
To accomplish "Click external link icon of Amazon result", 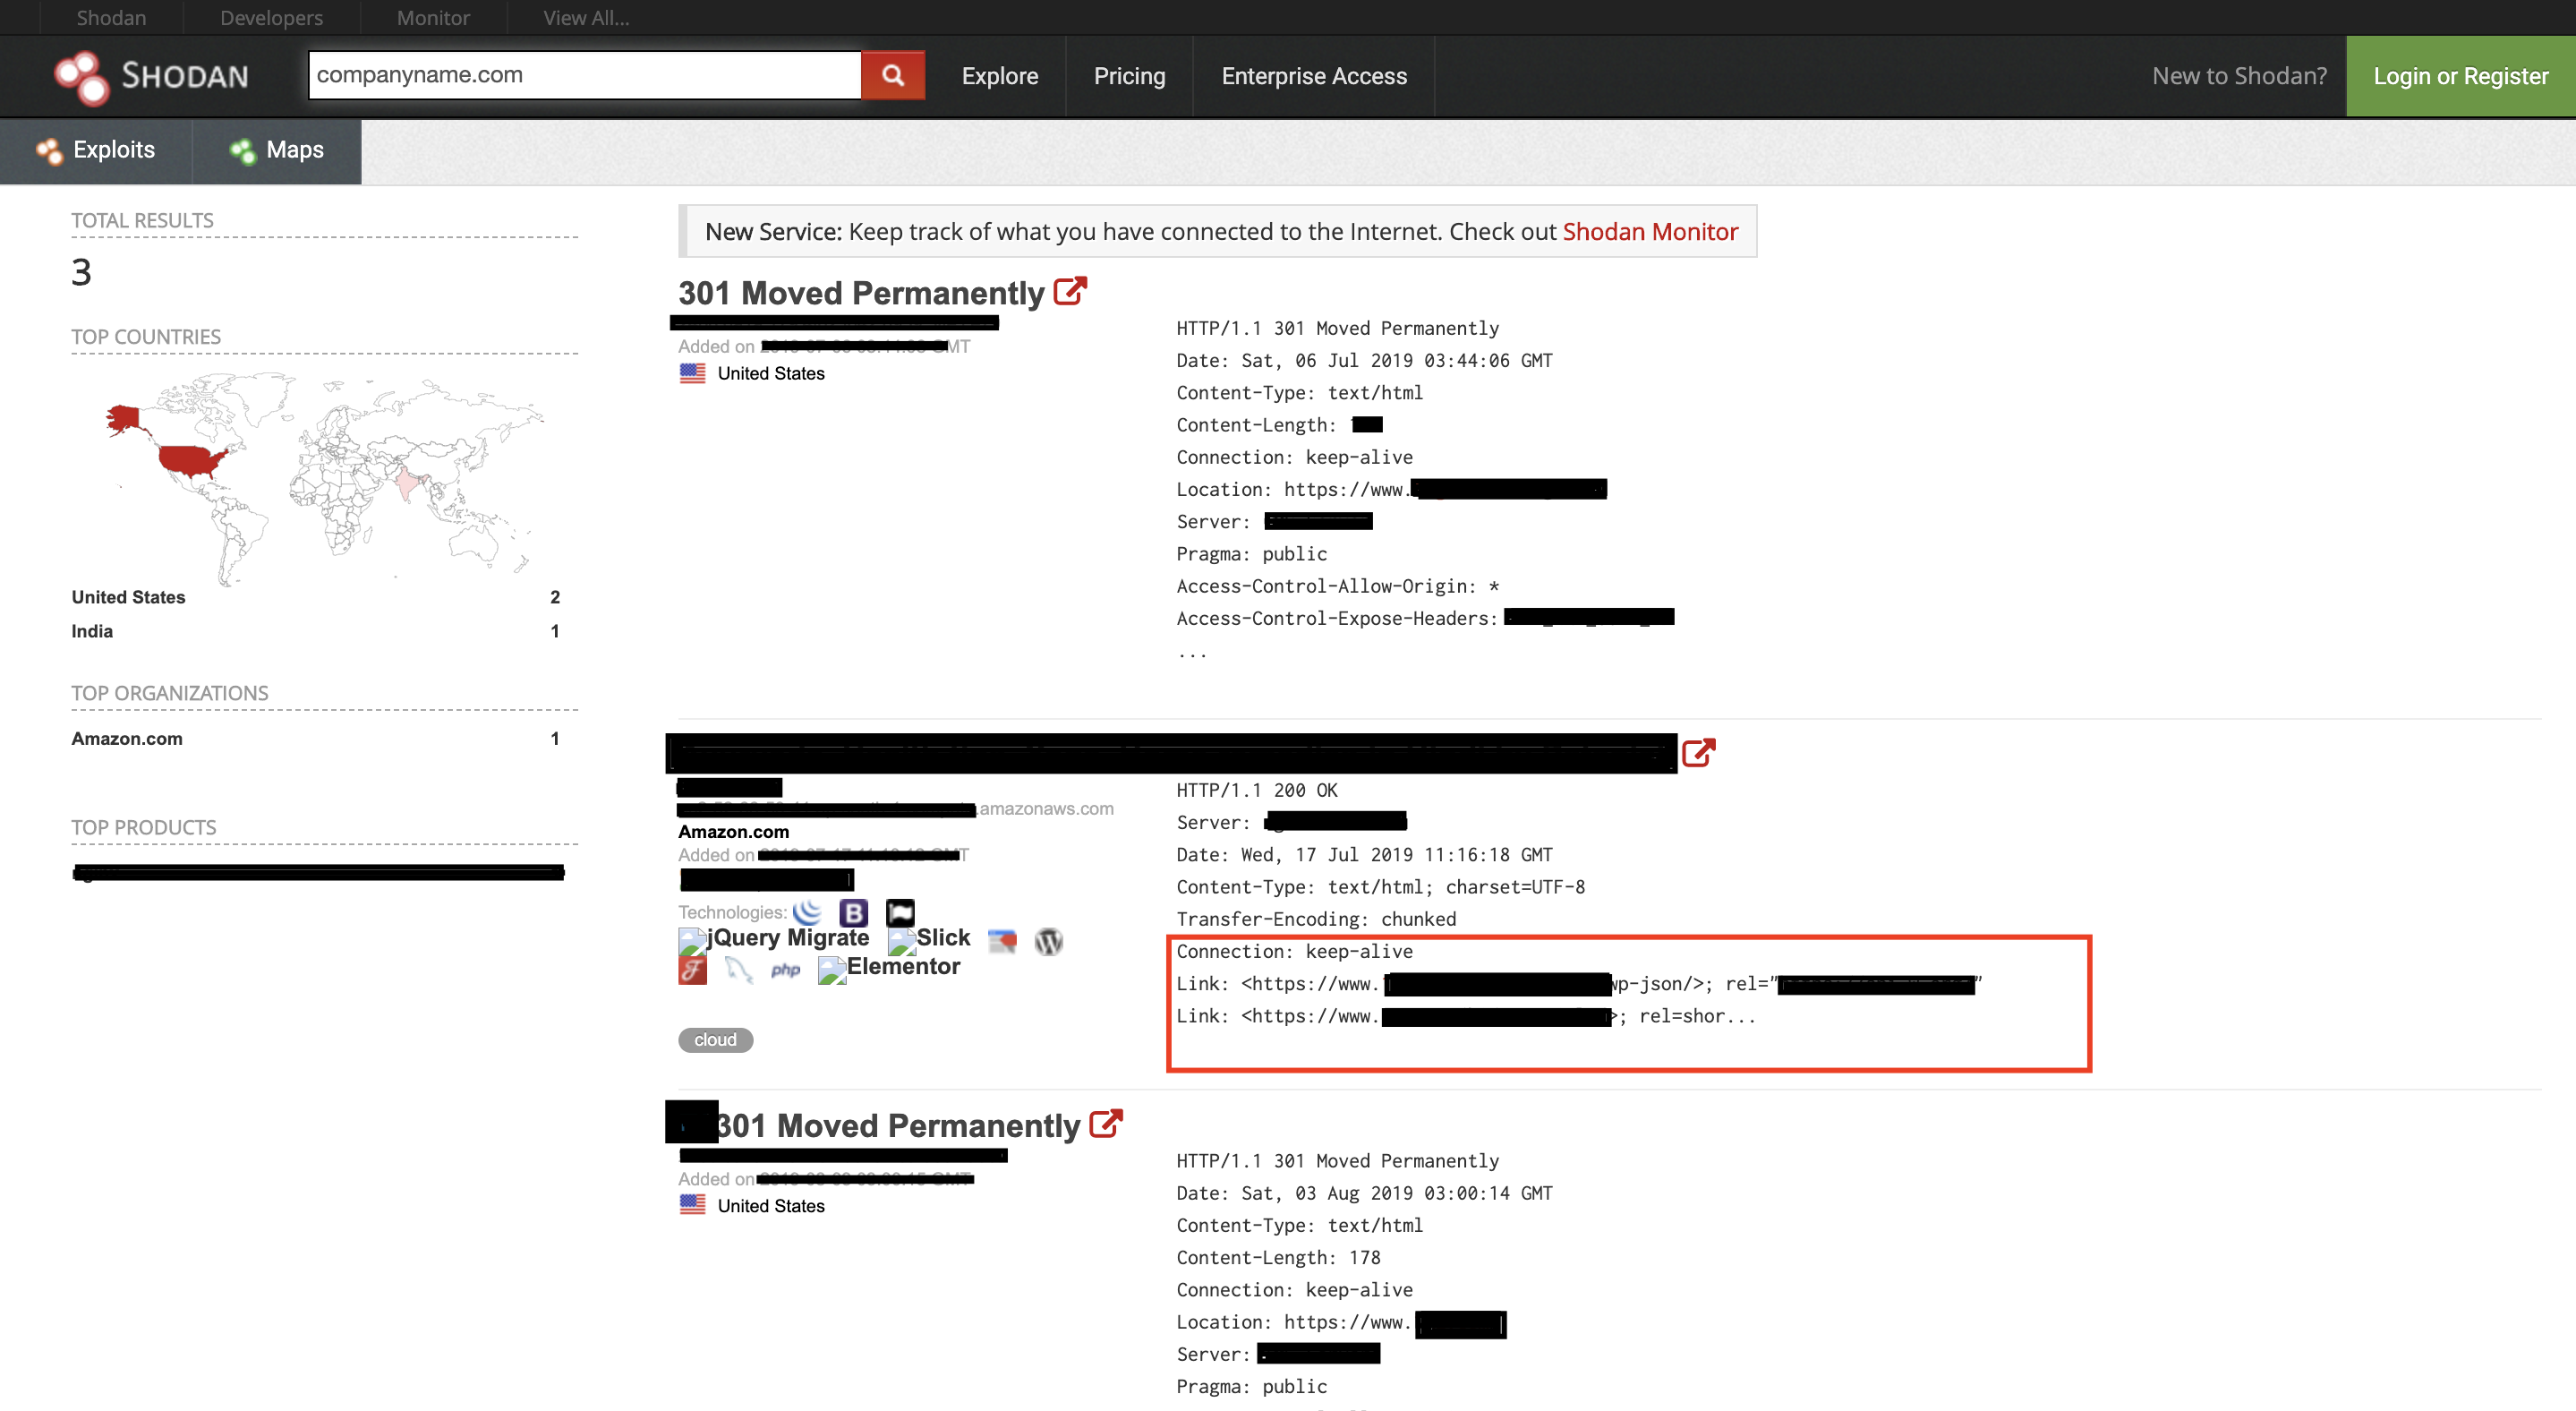I will click(1698, 752).
